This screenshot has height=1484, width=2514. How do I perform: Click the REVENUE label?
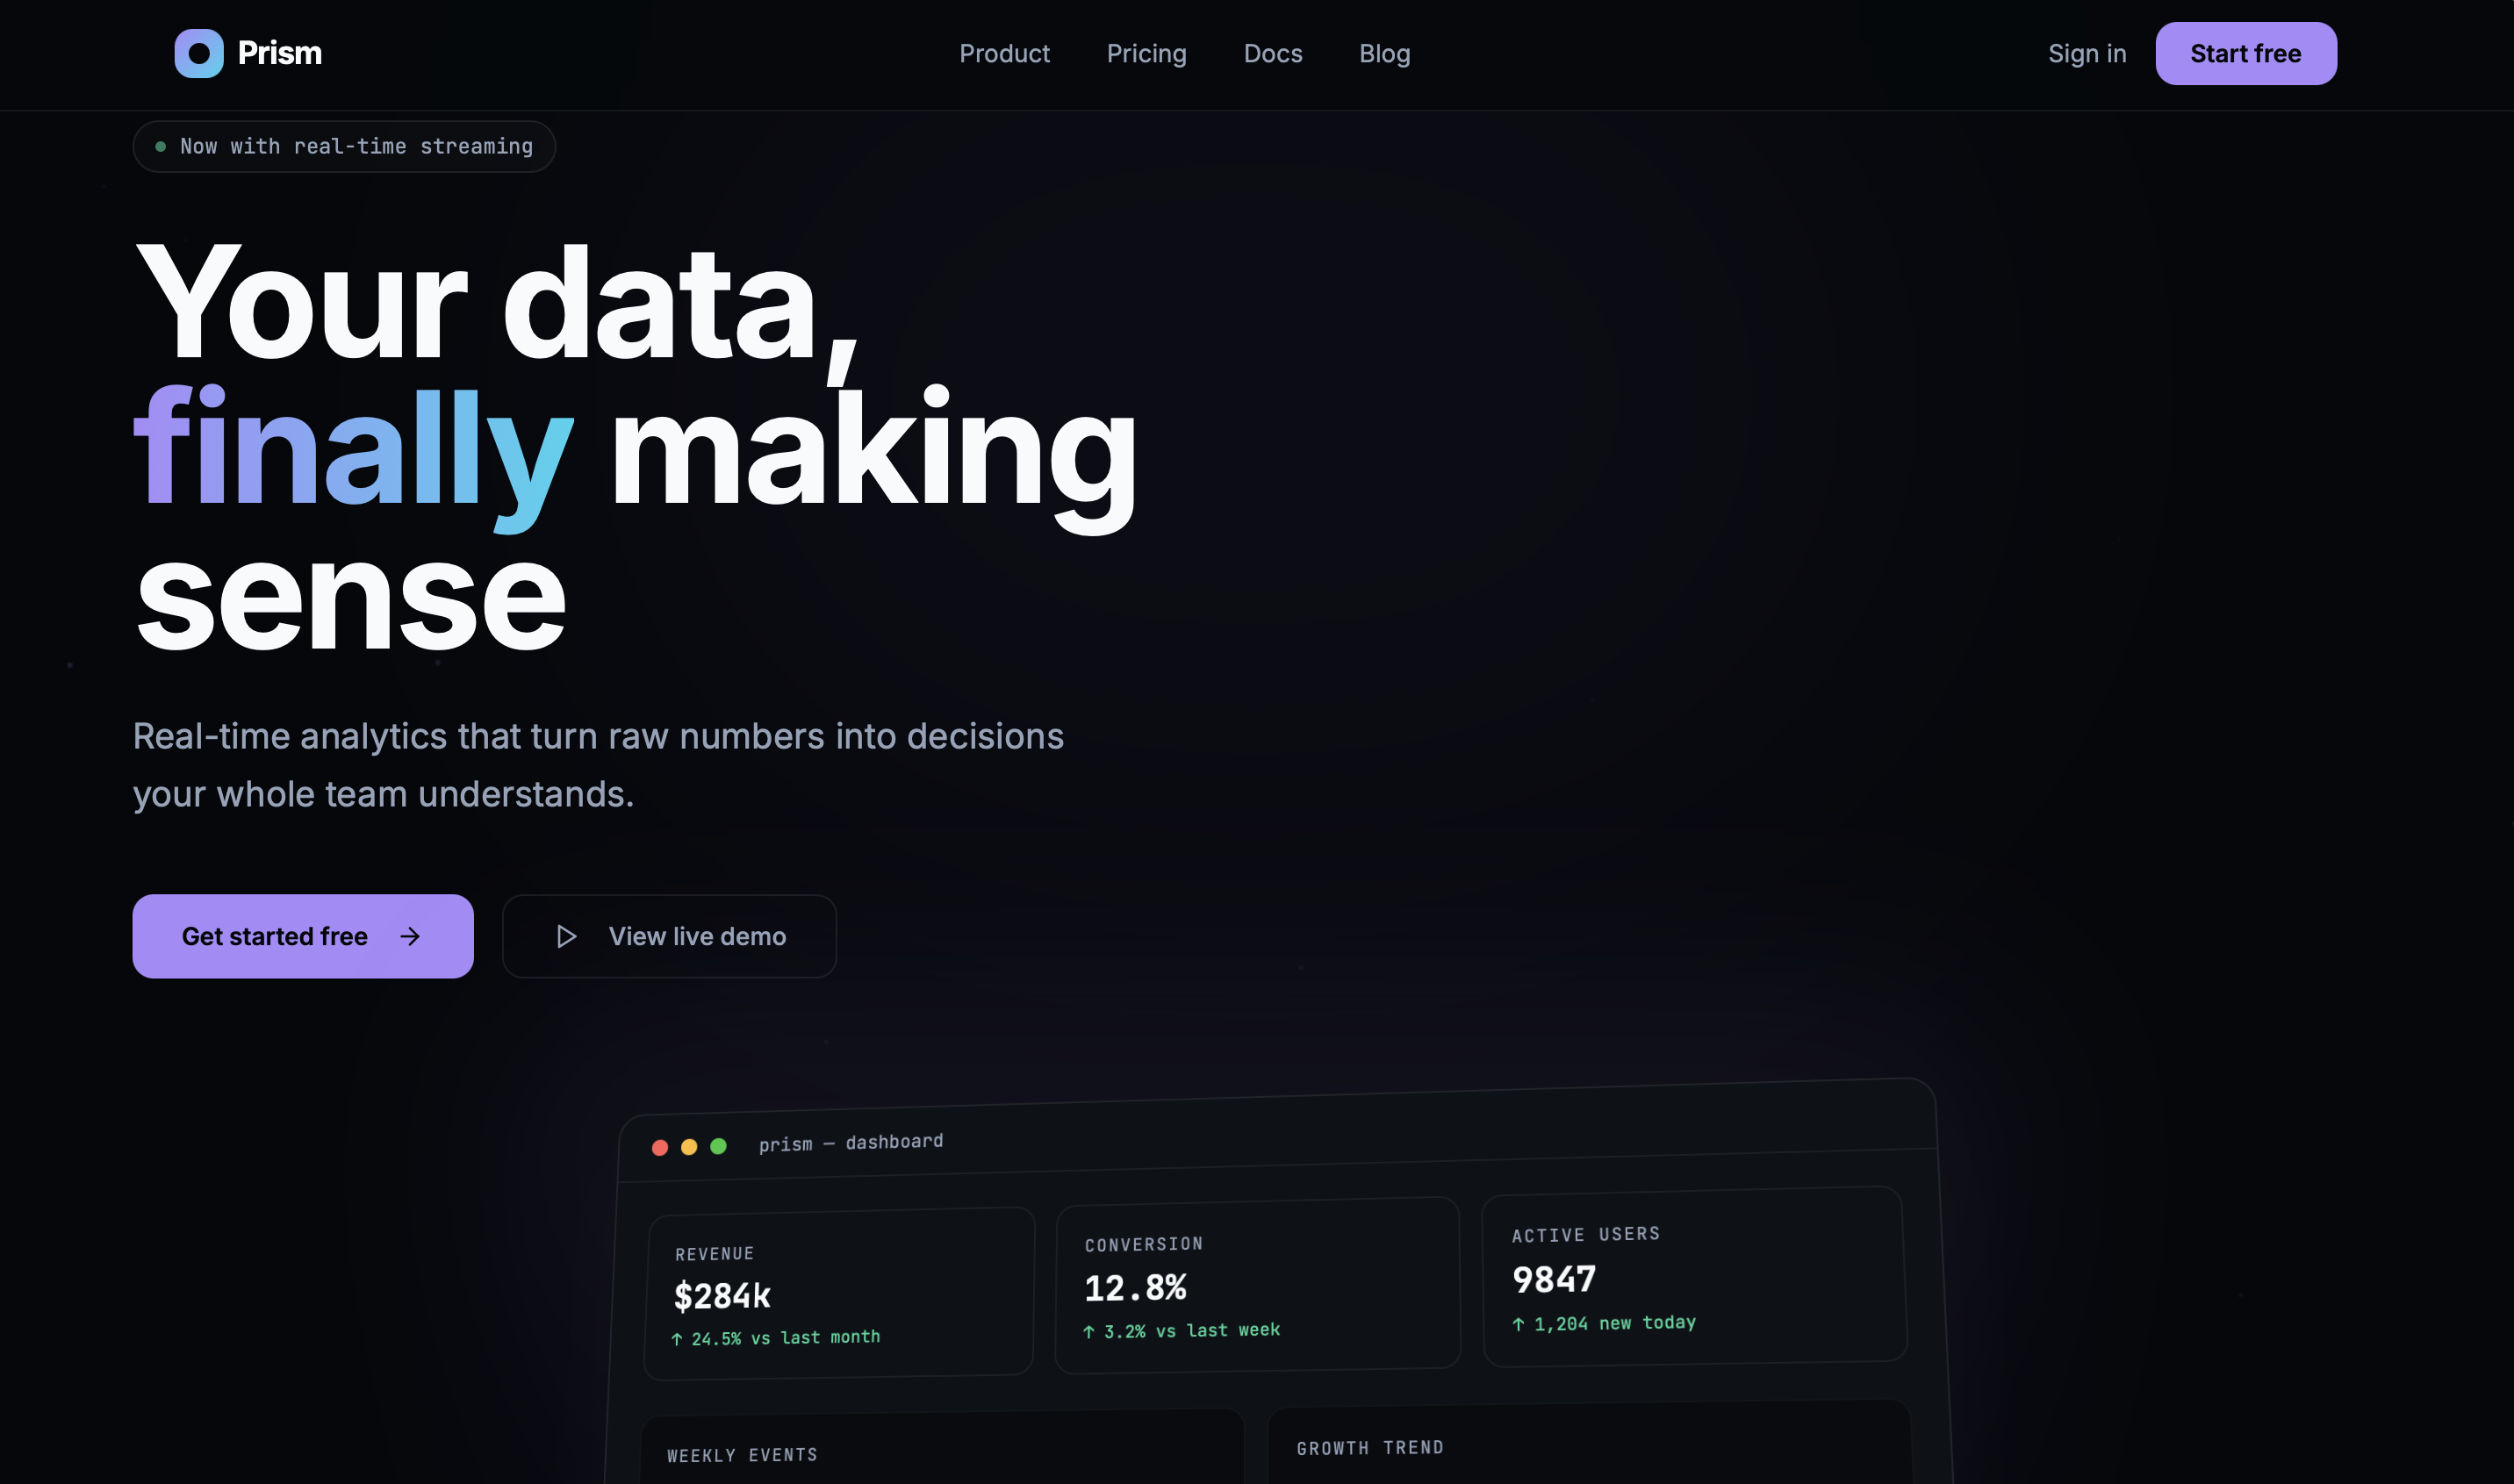715,1253
